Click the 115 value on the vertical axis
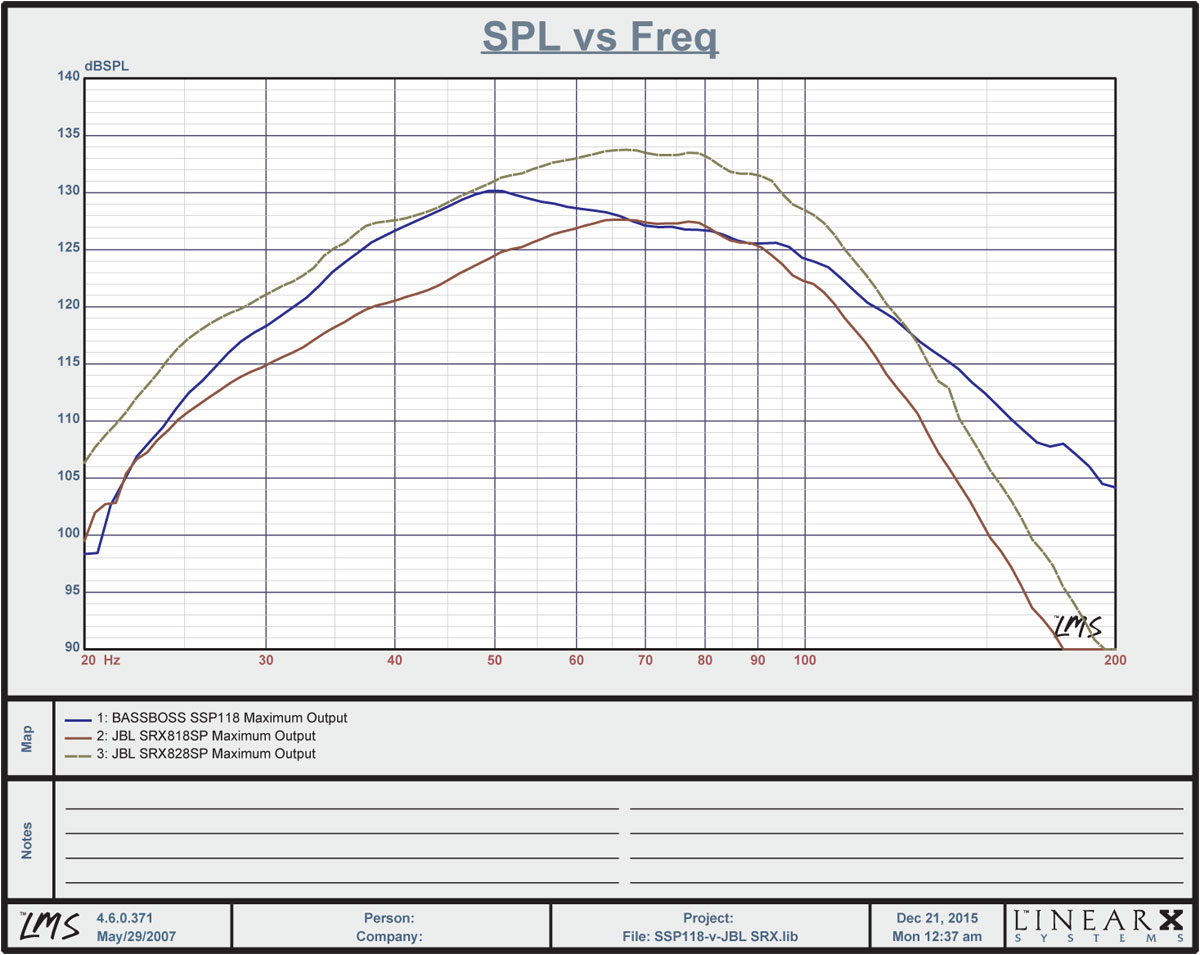The width and height of the screenshot is (1200, 955). tap(69, 363)
